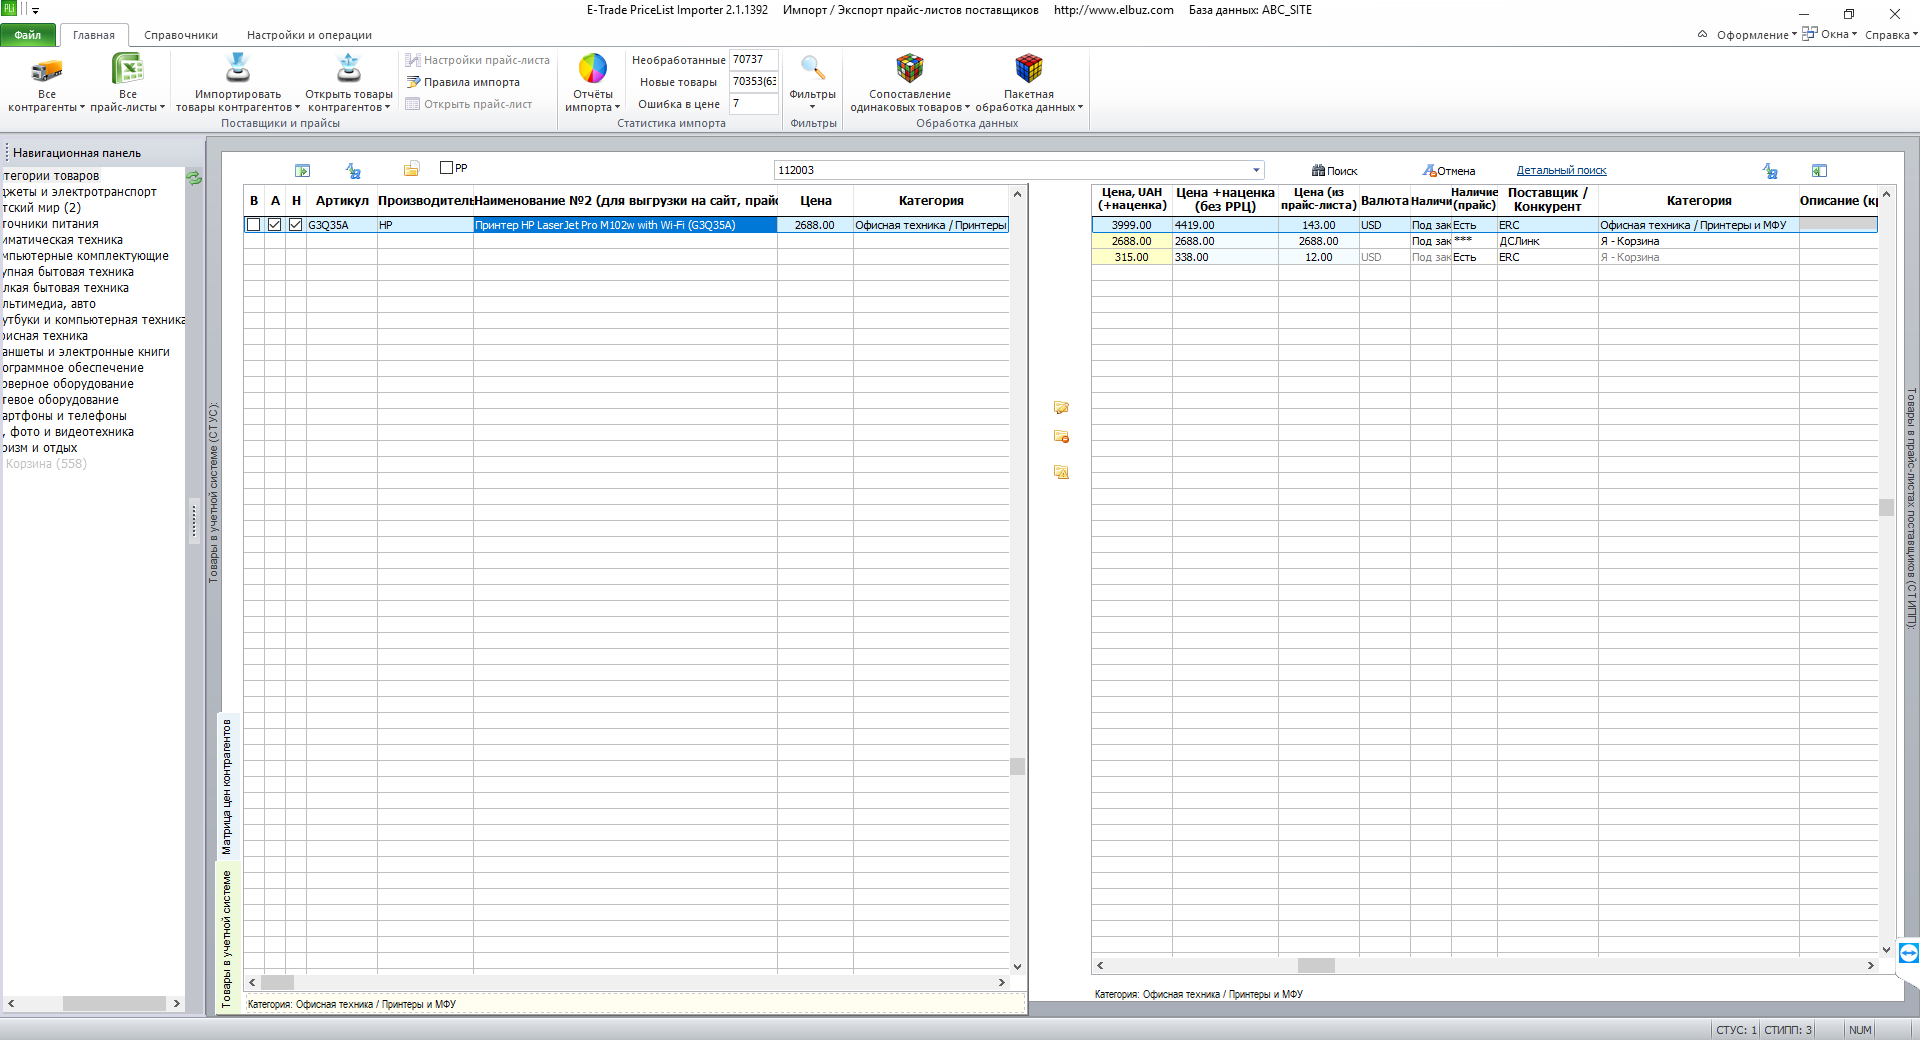Screen dimensions: 1920x1040
Task: Switch to Настройки и операции tab
Action: [309, 35]
